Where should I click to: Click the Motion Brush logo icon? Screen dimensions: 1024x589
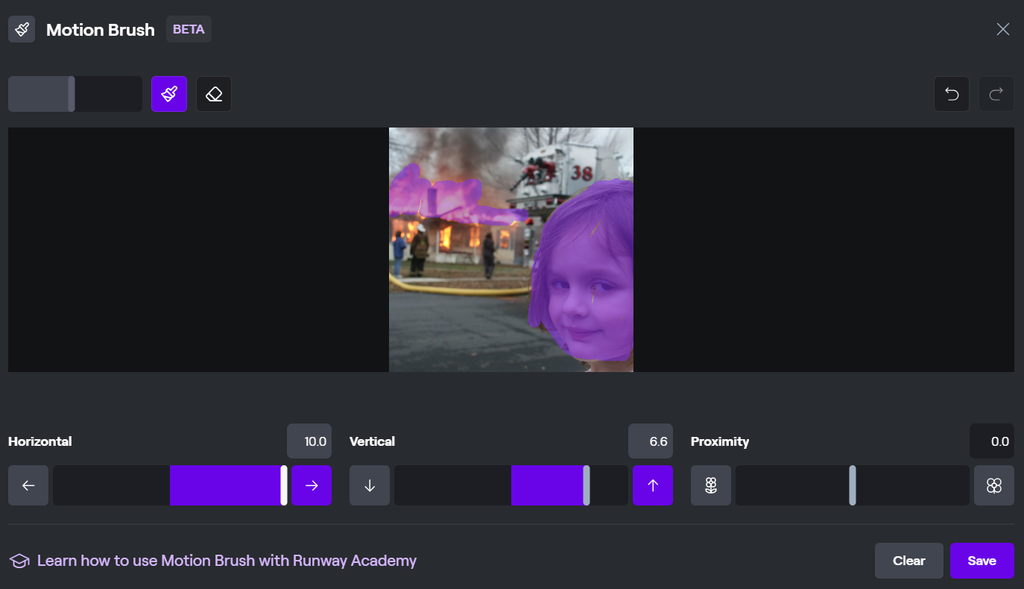point(22,29)
